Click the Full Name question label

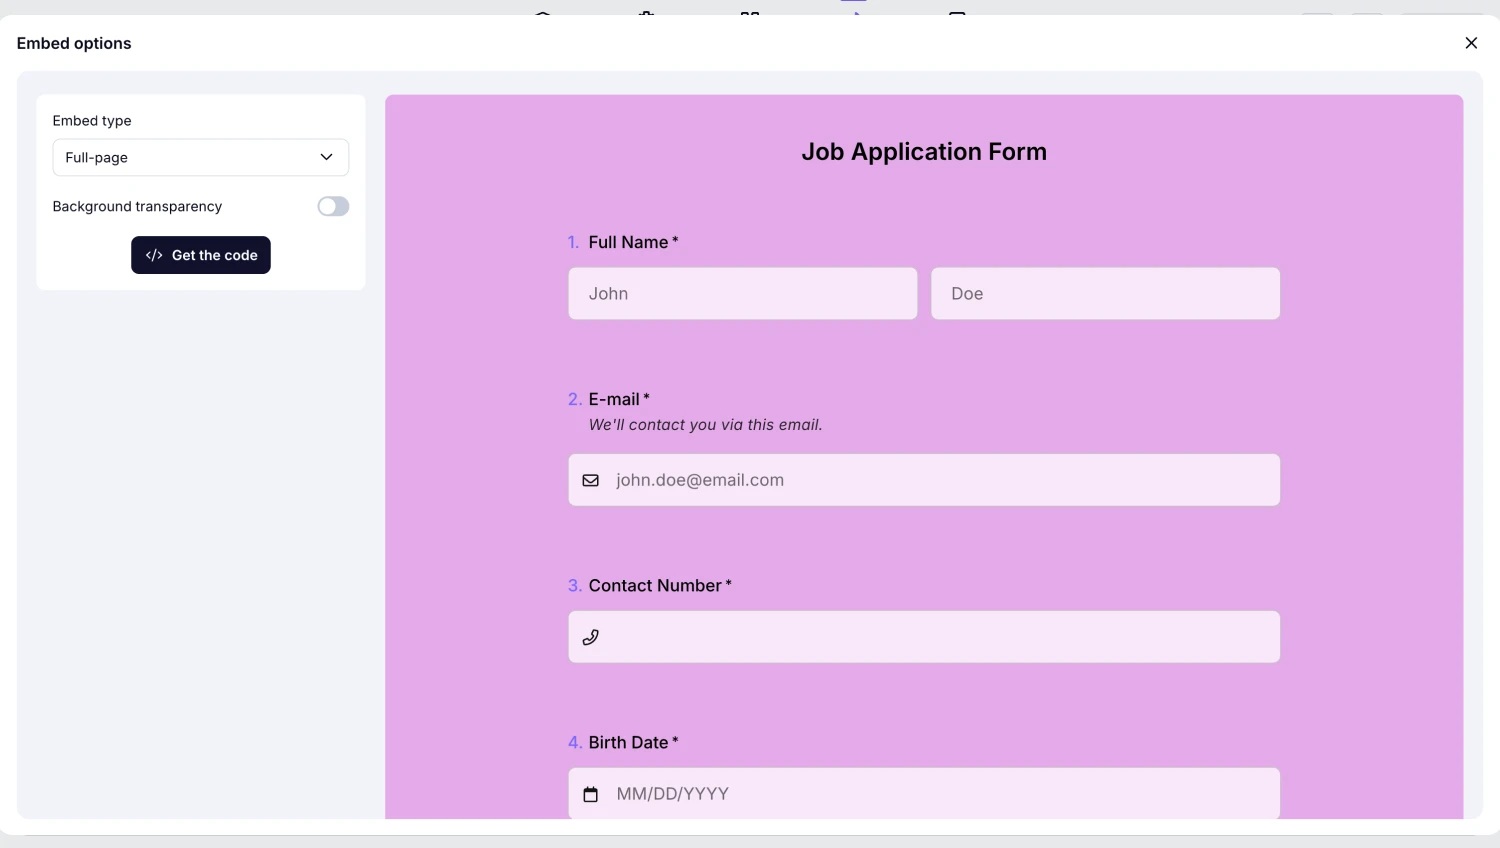(x=628, y=242)
